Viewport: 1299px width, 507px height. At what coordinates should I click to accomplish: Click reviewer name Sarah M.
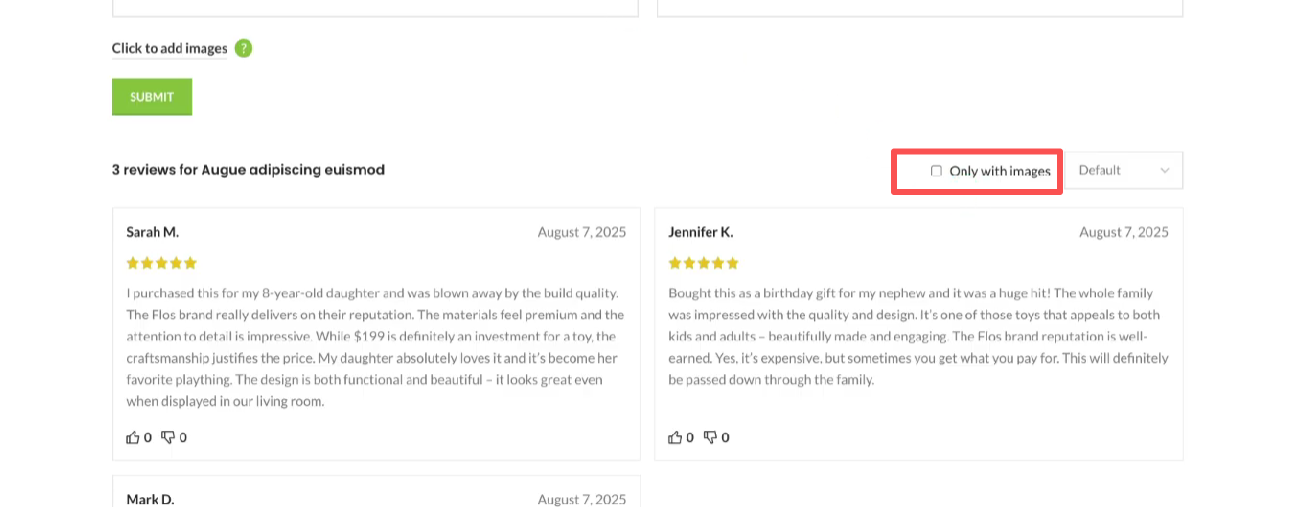(x=153, y=232)
